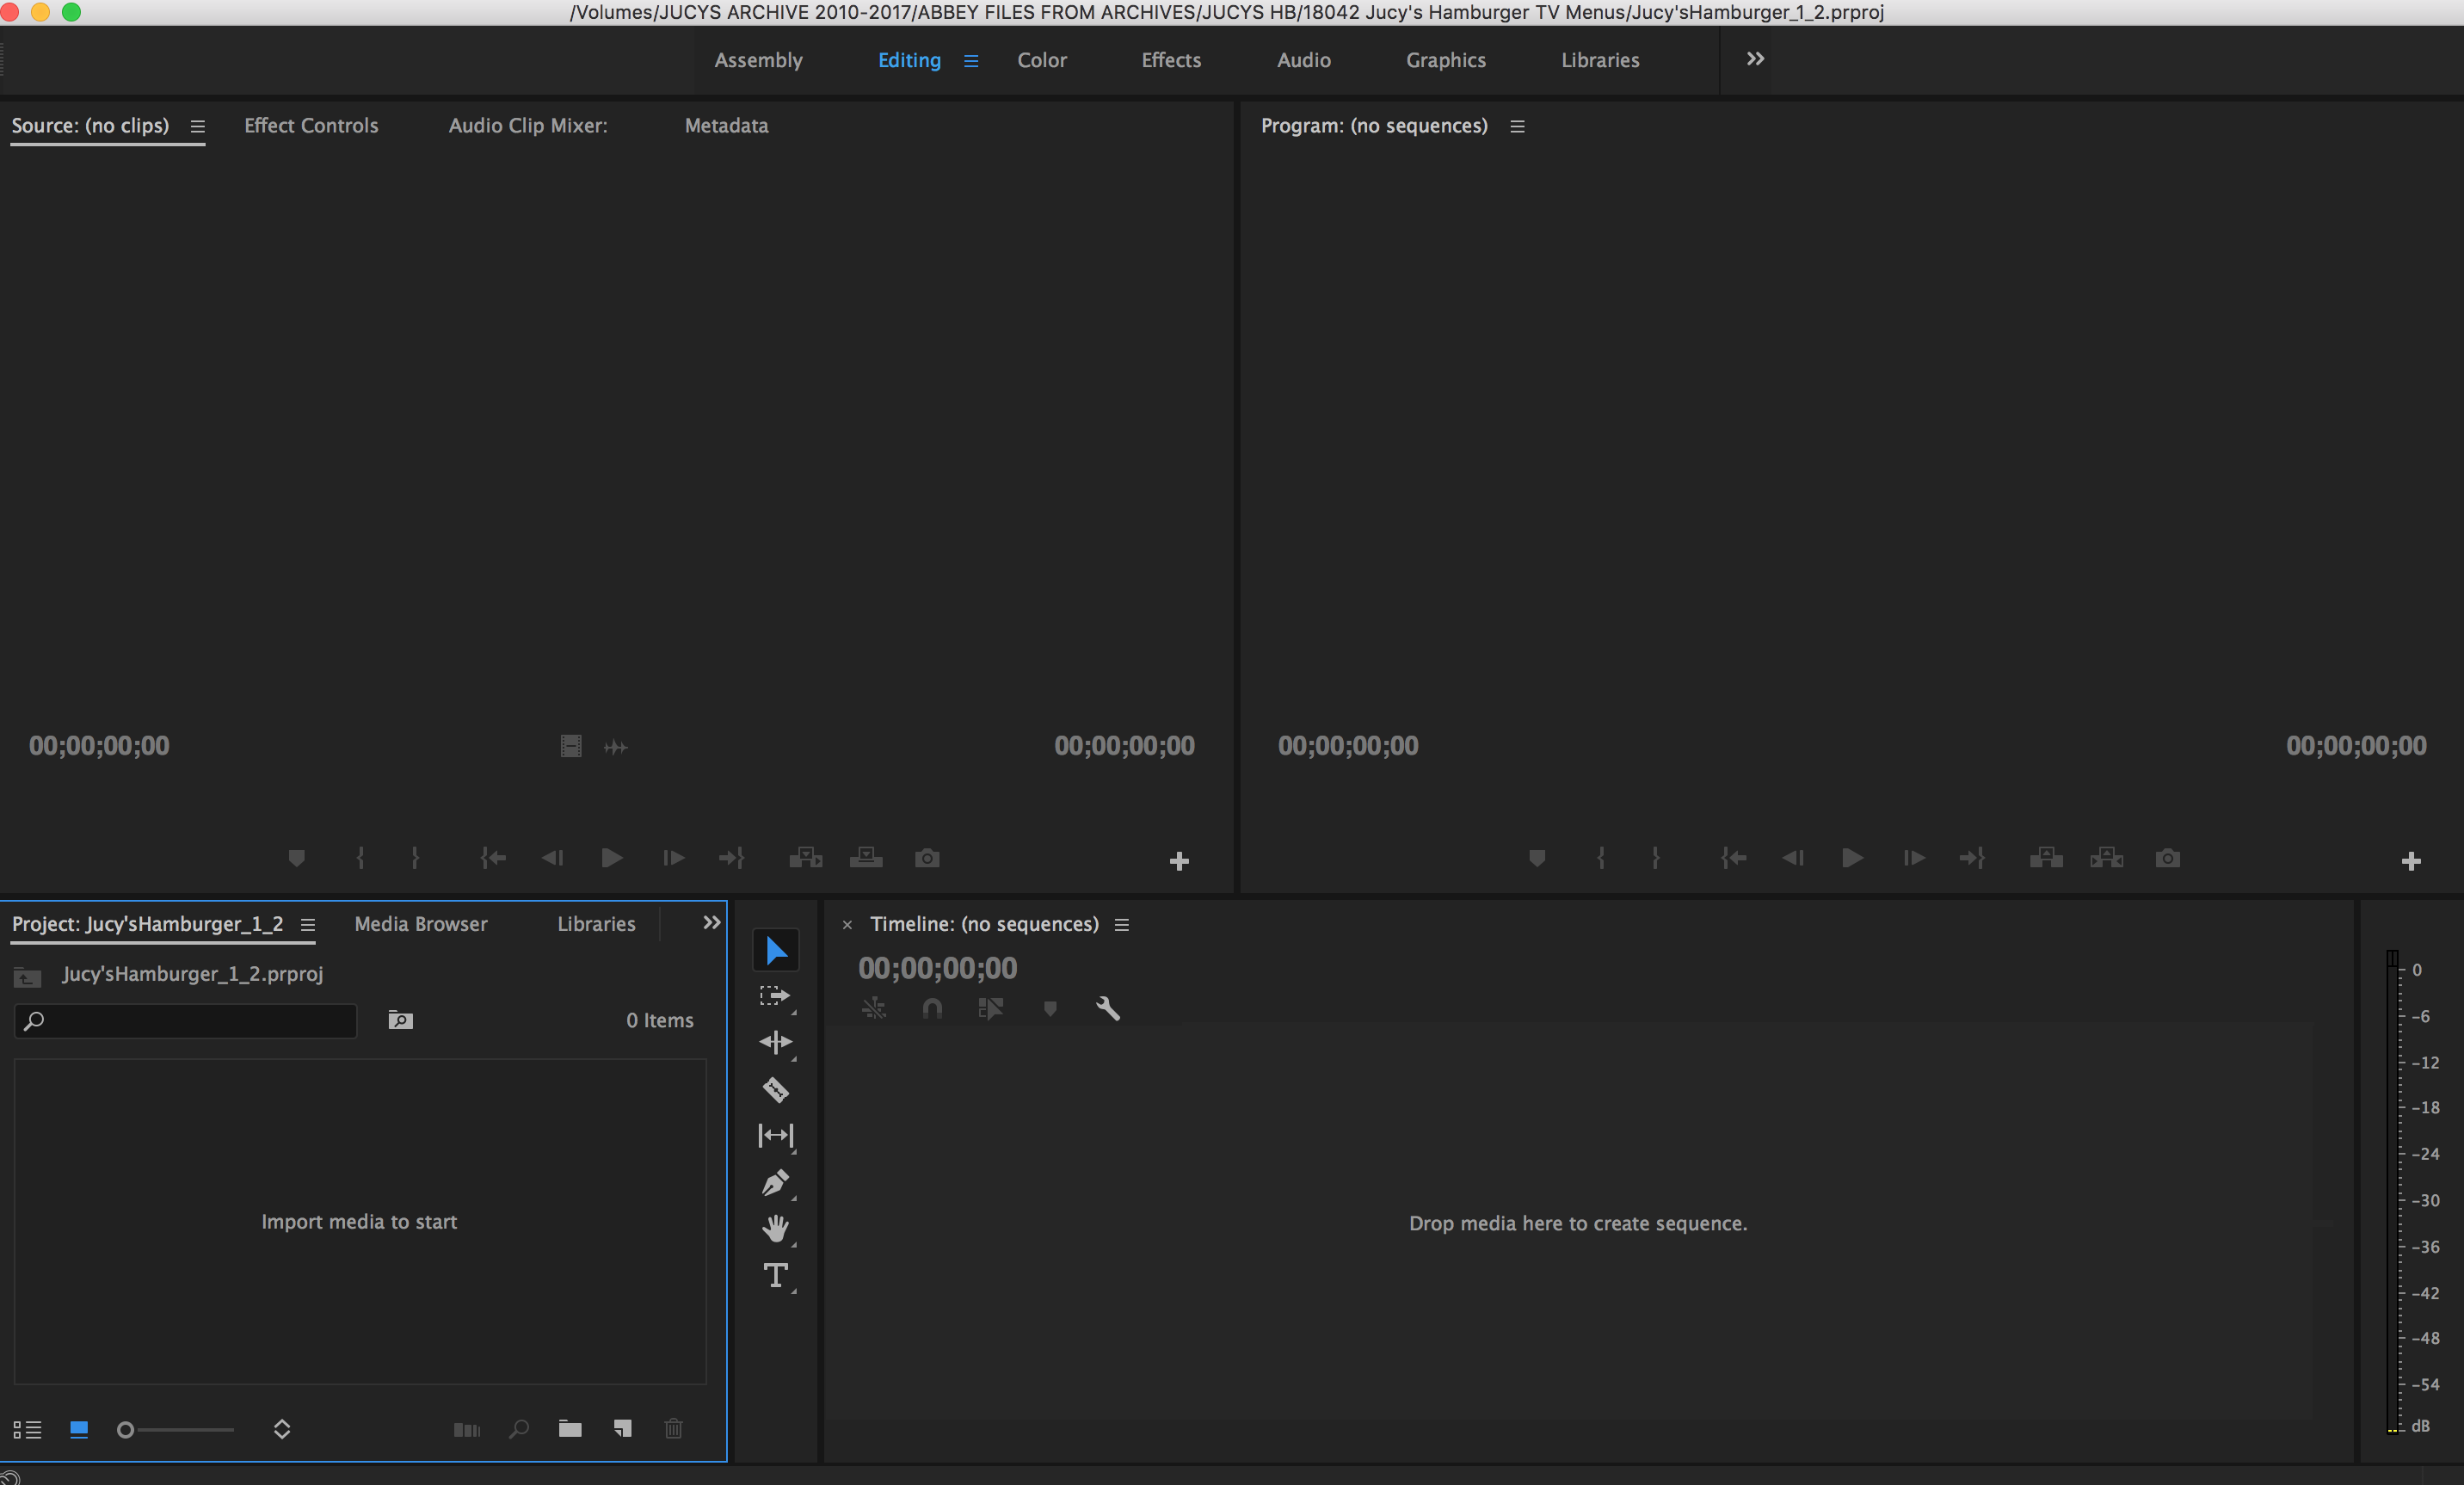2464x1485 pixels.
Task: Toggle Linked Selection in the Timeline
Action: (x=875, y=1009)
